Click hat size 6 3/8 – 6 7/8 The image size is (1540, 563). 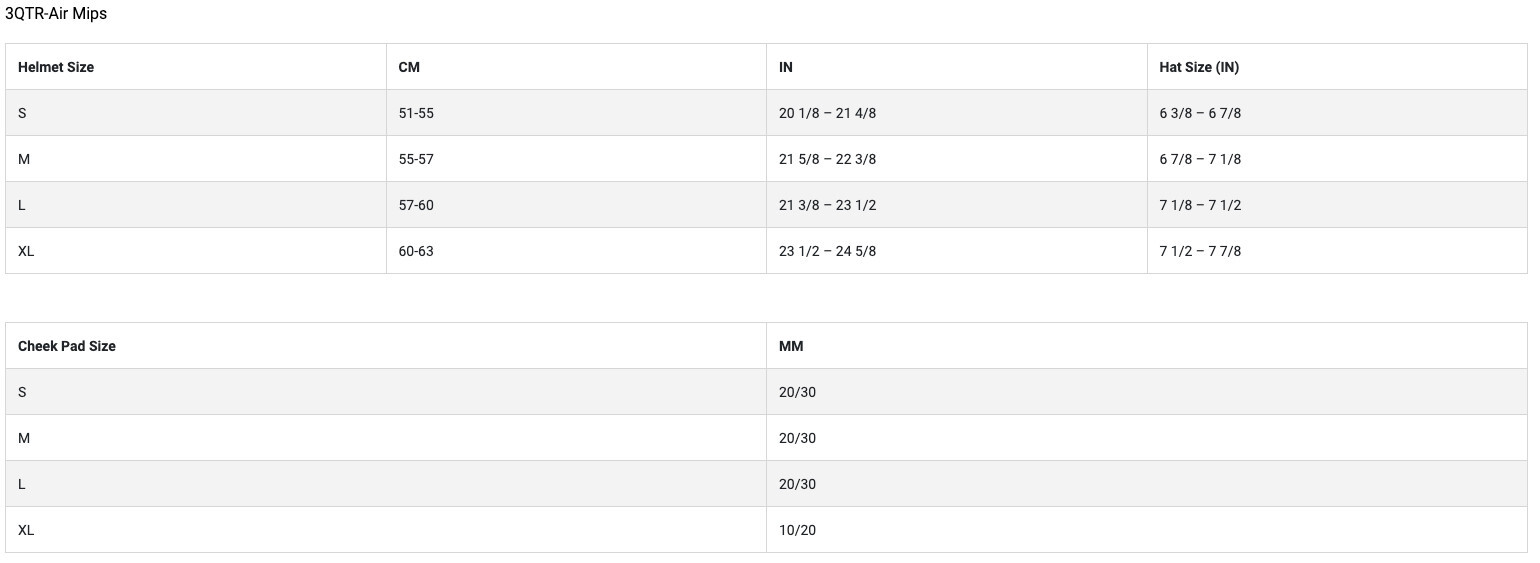1200,113
